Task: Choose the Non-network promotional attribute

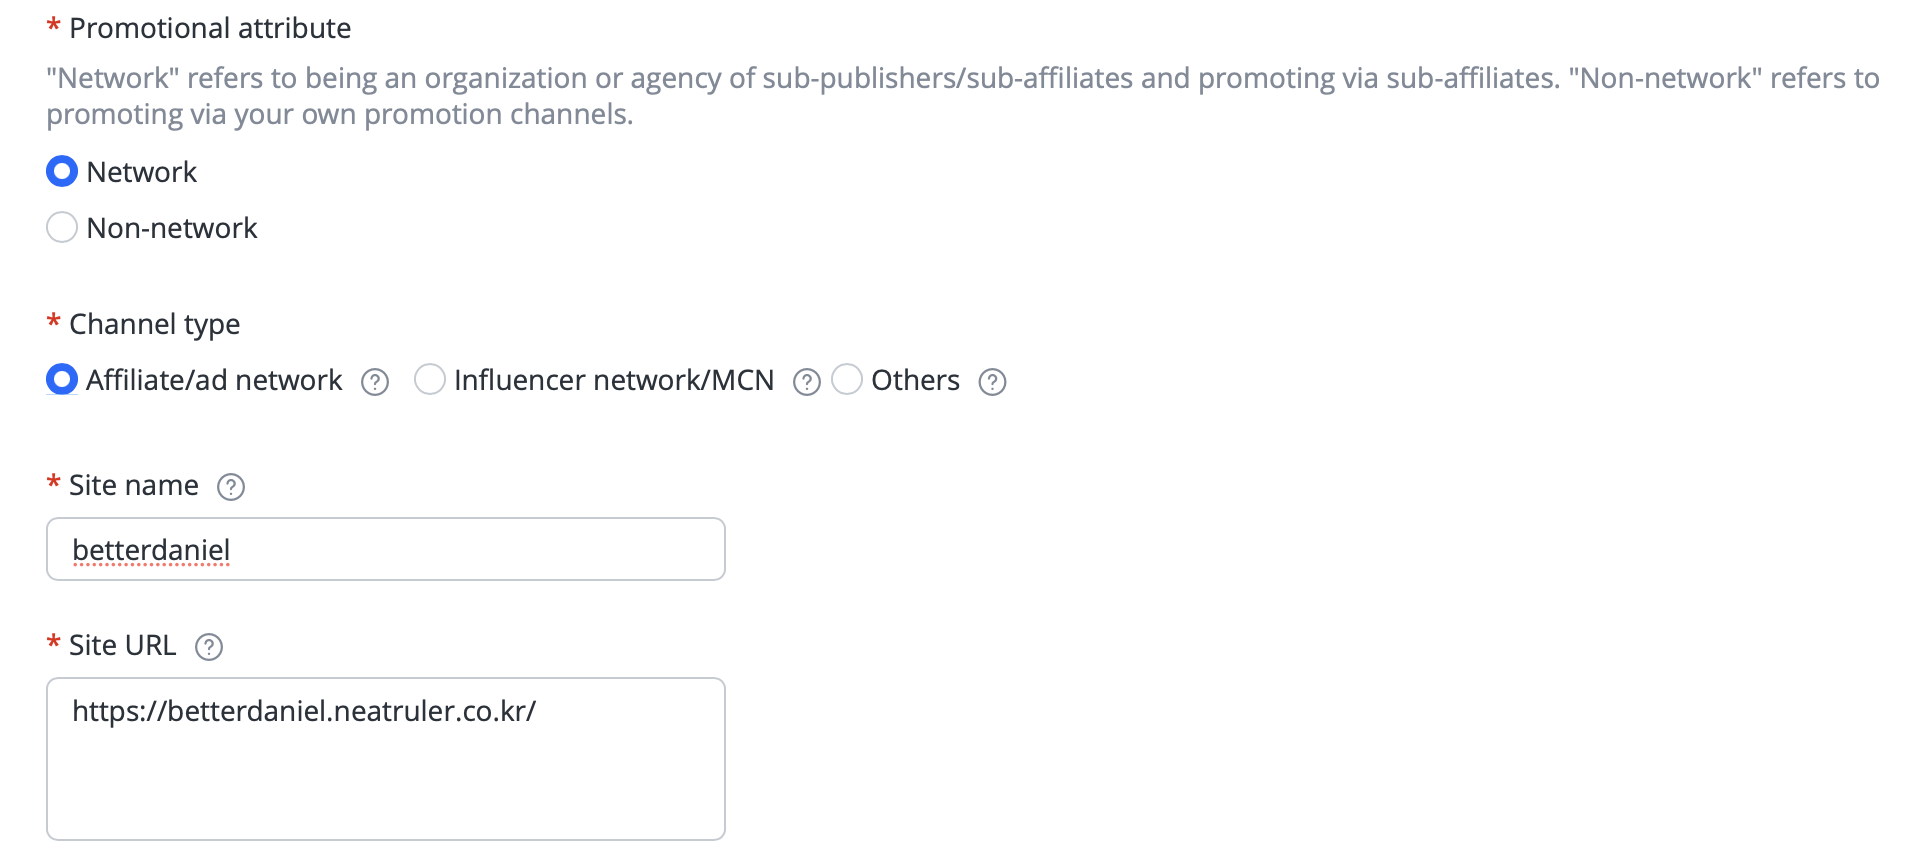Action: 62,228
